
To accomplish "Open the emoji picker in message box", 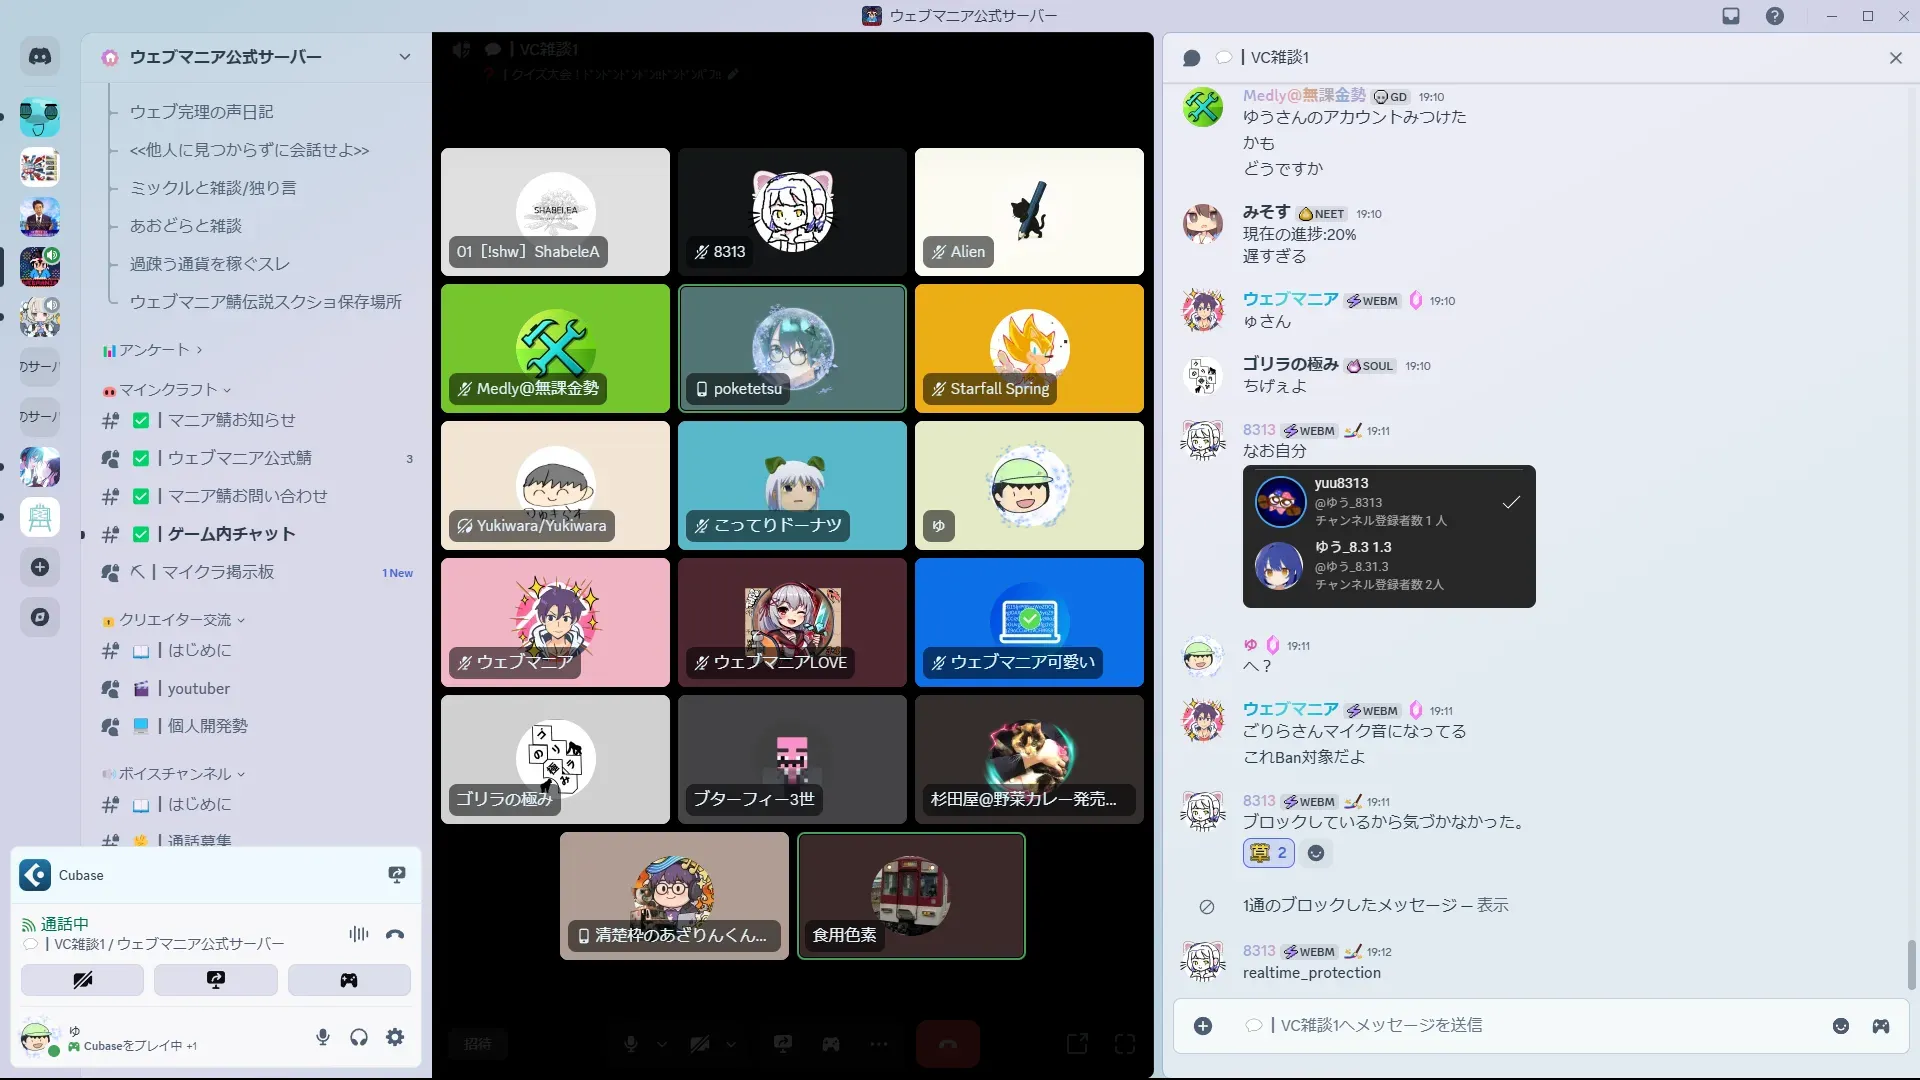I will pyautogui.click(x=1840, y=1026).
